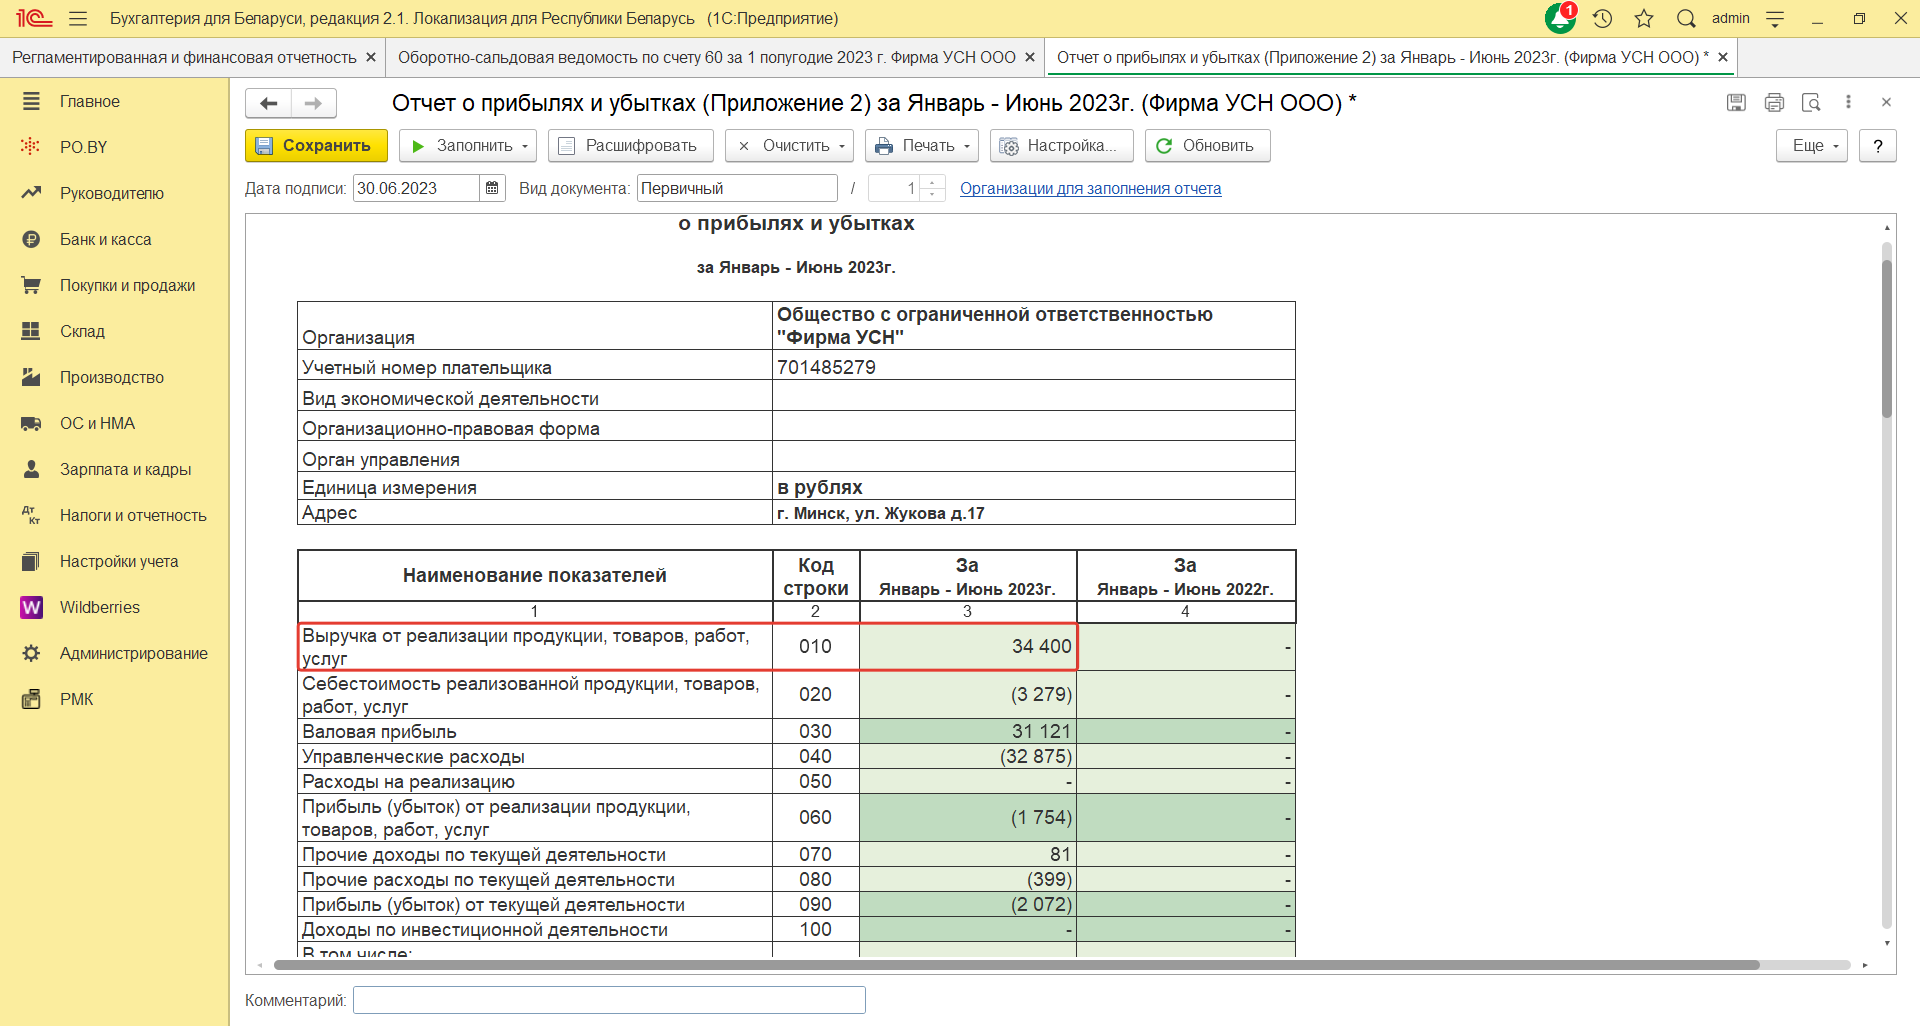This screenshot has width=1920, height=1026.
Task: Click the favorites star icon
Action: pos(1644,18)
